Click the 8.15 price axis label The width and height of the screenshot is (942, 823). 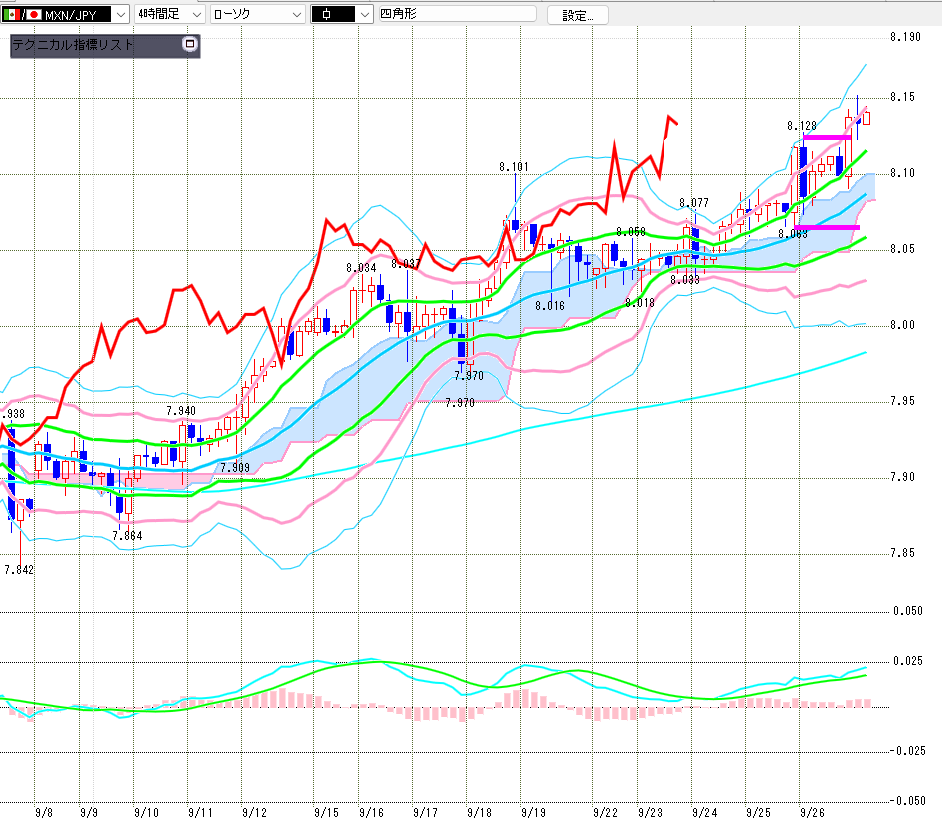(x=904, y=97)
